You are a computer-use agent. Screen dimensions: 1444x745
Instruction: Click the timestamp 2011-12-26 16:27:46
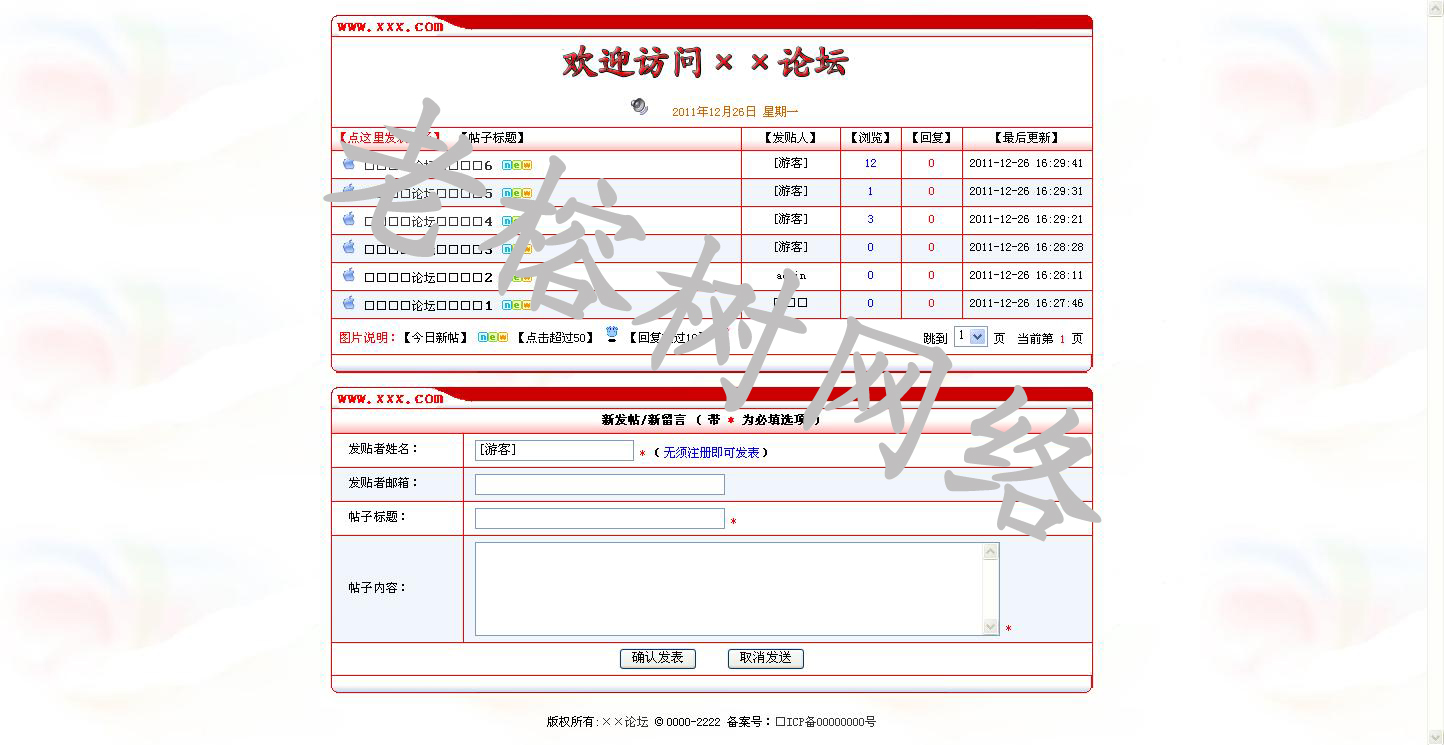1026,303
